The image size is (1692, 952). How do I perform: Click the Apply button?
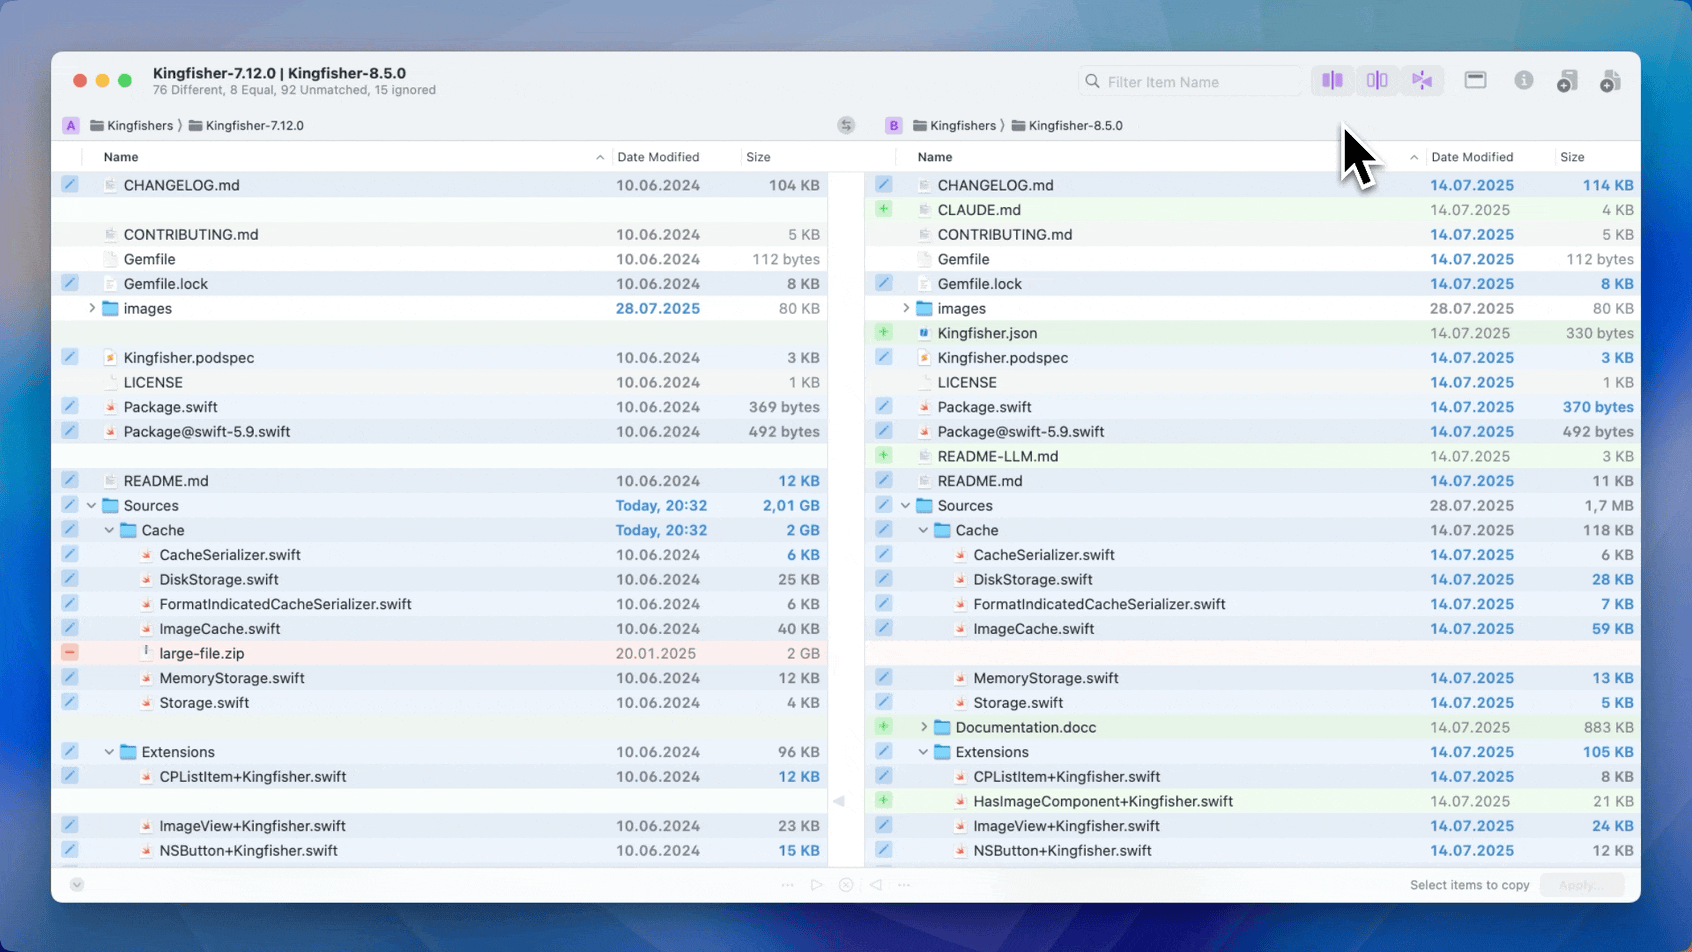tap(1582, 885)
